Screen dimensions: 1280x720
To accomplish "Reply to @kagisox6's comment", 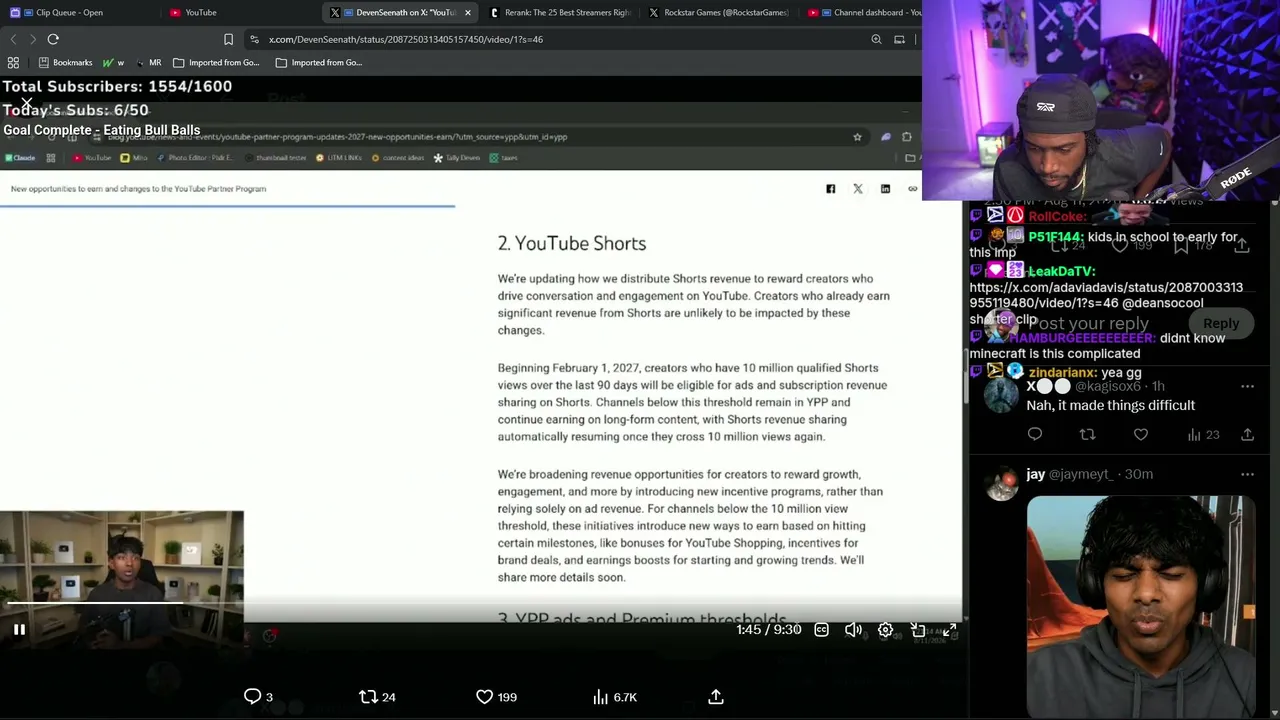I will click(x=1035, y=434).
